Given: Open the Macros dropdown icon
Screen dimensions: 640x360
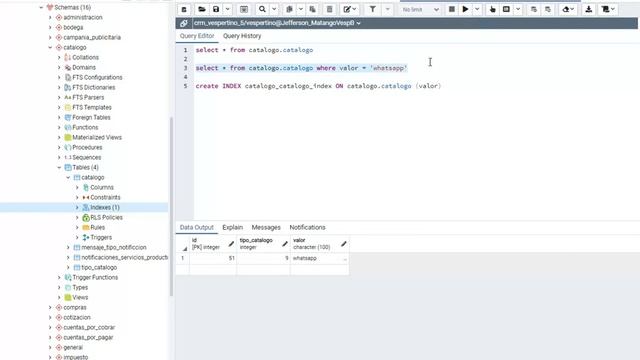Looking at the screenshot, I should 608,9.
